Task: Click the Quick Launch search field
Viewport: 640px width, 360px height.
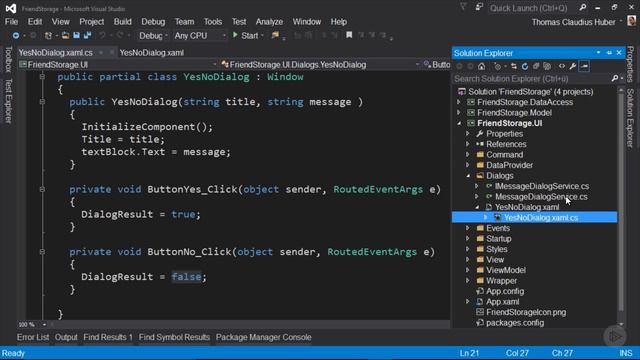Action: coord(532,8)
